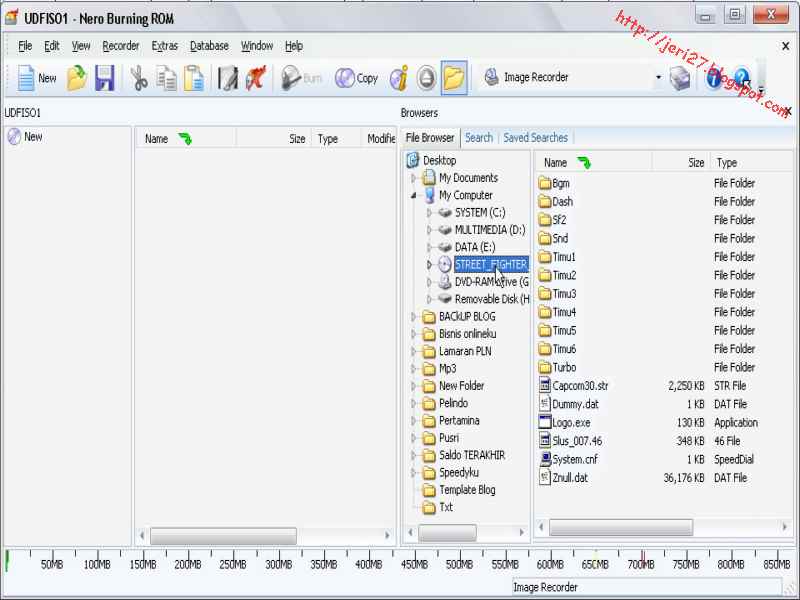Collapse the My Computer tree node

pyautogui.click(x=413, y=195)
